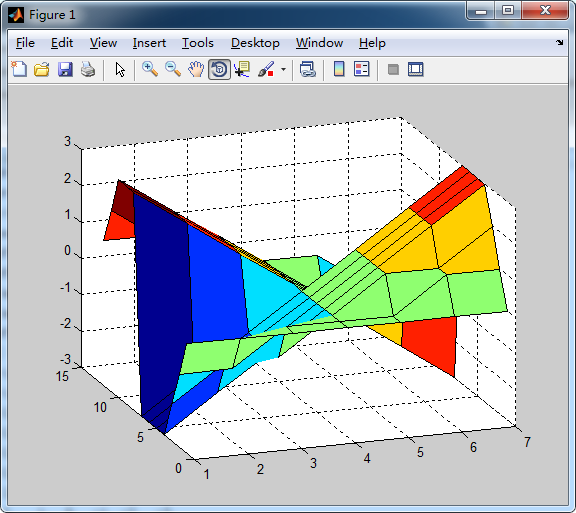Insert a legend using the toolbar icon
Viewport: 576px width, 513px height.
[x=361, y=69]
